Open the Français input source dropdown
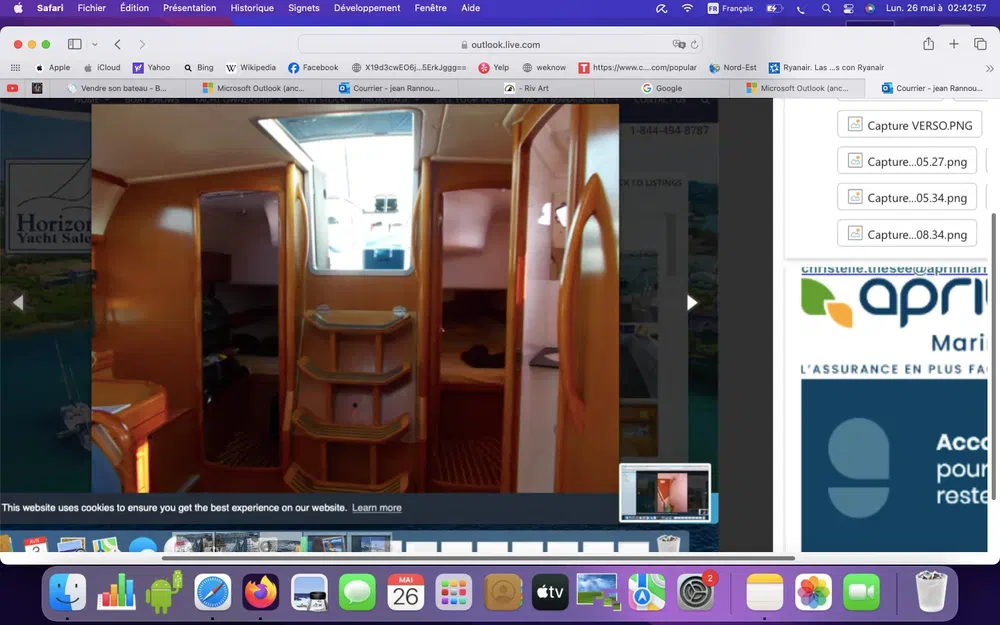The width and height of the screenshot is (1000, 625). [730, 8]
